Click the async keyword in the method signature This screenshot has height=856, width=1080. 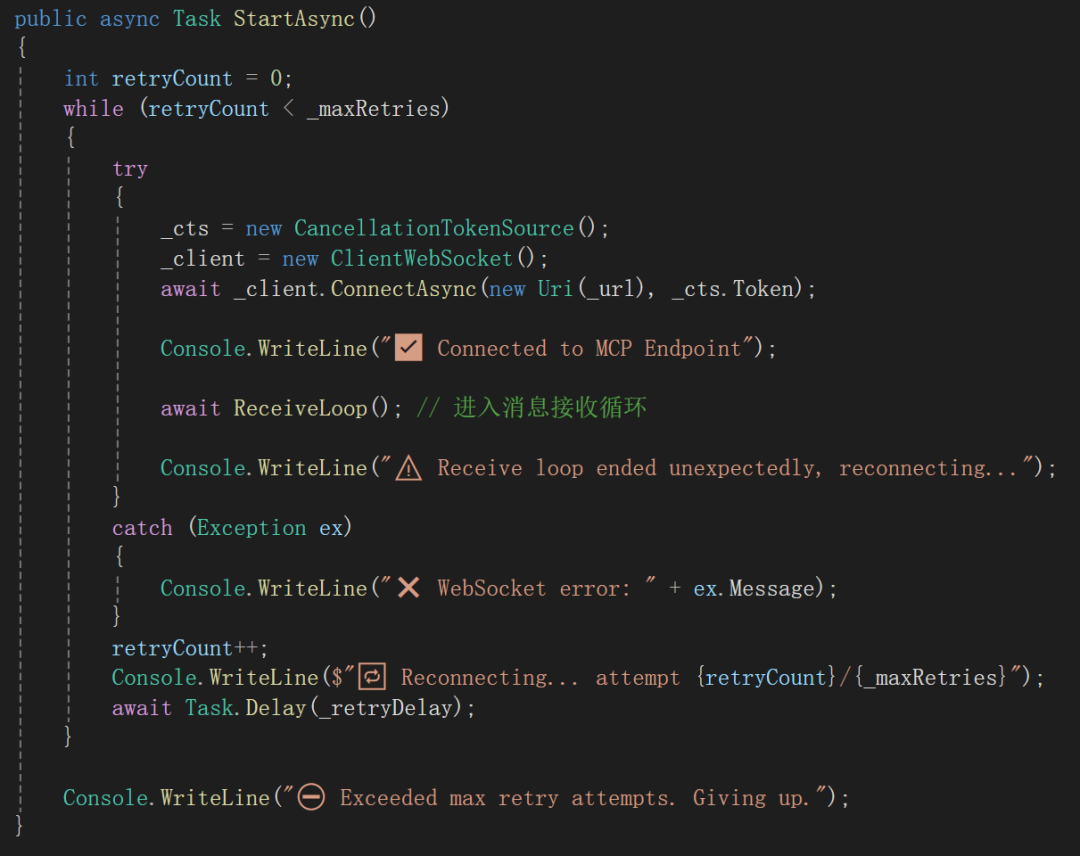pyautogui.click(x=130, y=18)
